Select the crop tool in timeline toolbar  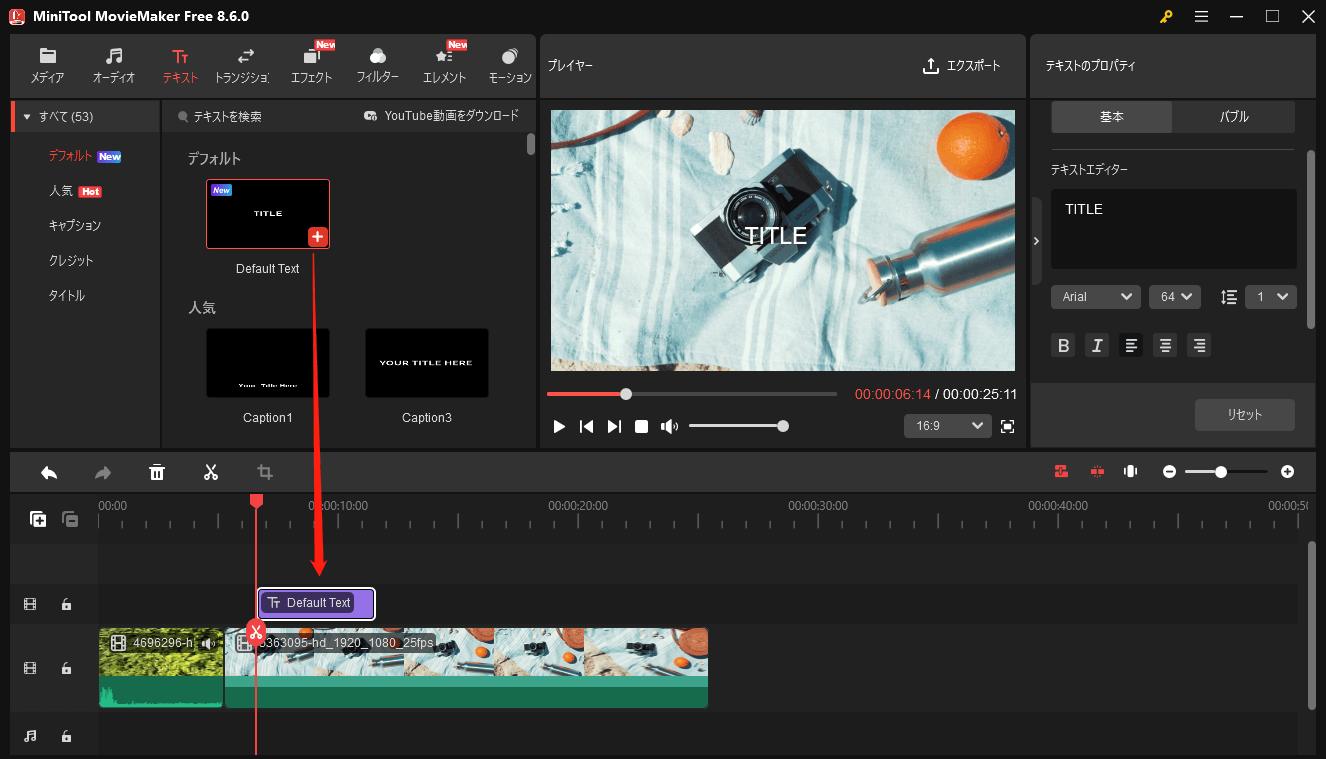click(x=264, y=471)
